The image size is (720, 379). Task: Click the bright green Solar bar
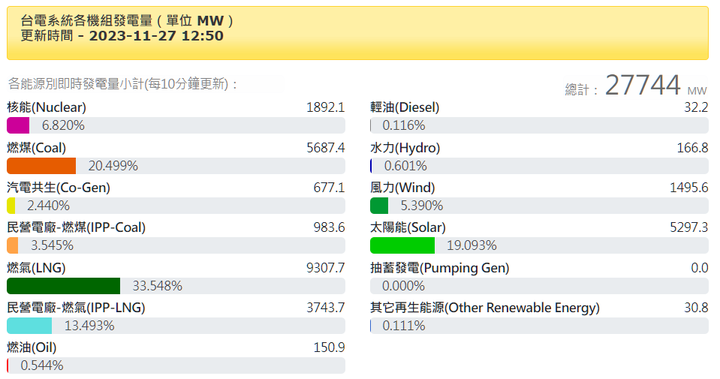(403, 246)
